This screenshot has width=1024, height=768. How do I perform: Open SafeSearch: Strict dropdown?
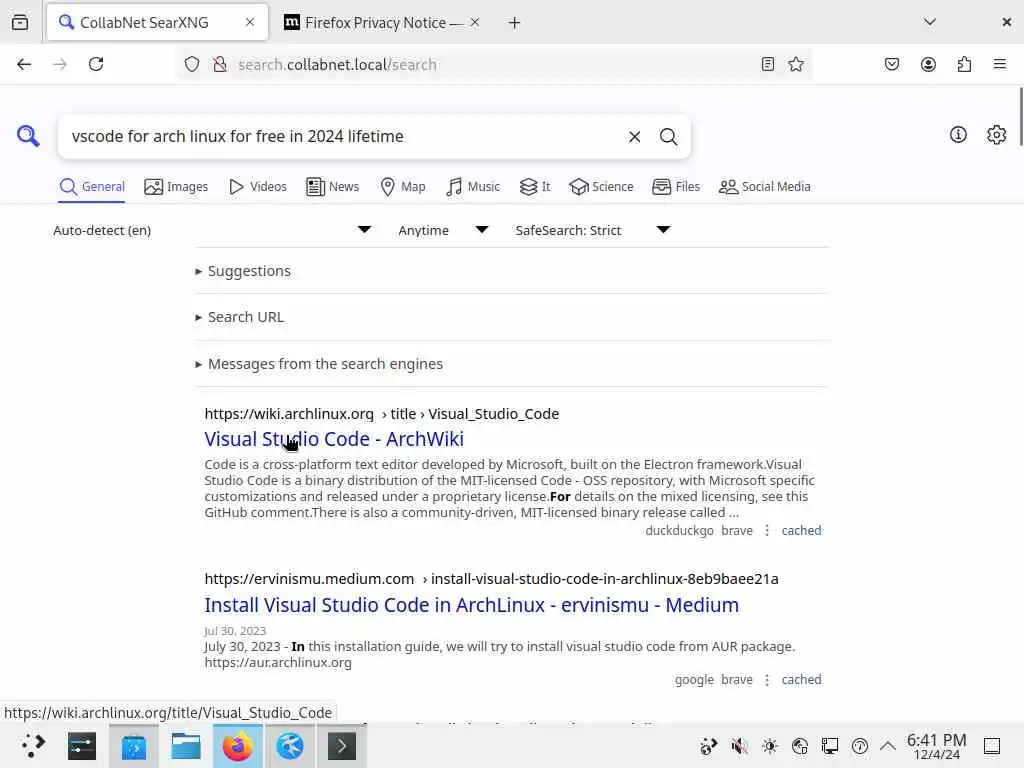click(593, 230)
